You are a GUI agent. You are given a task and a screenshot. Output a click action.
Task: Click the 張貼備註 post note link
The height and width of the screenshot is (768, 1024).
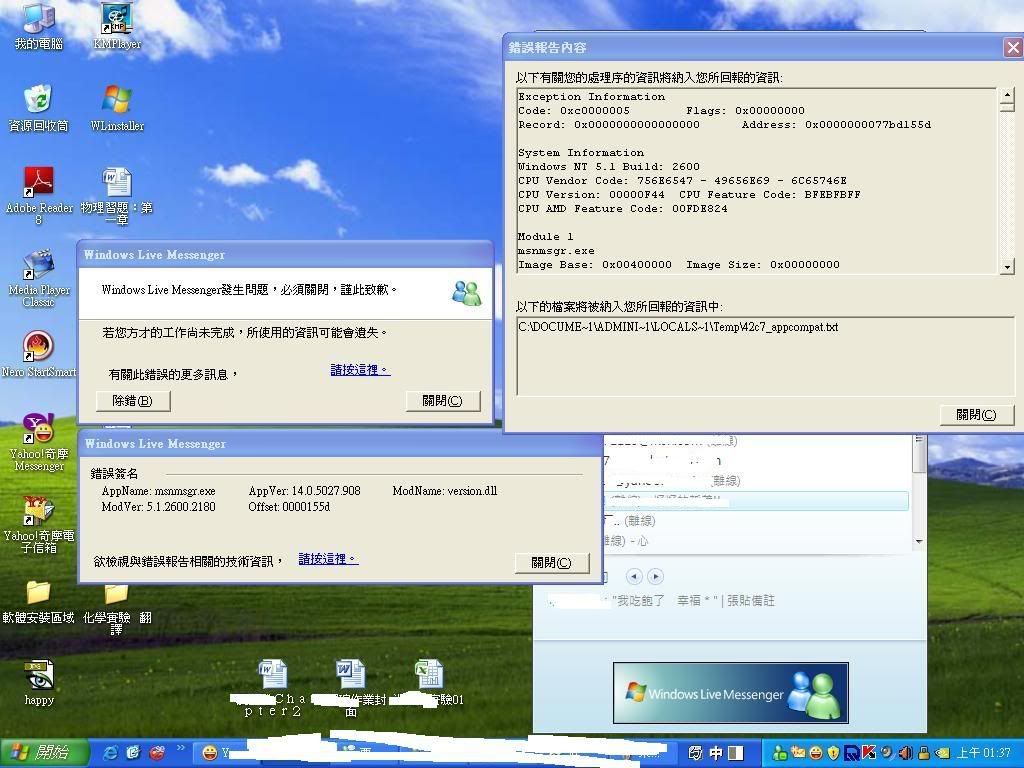tap(751, 601)
